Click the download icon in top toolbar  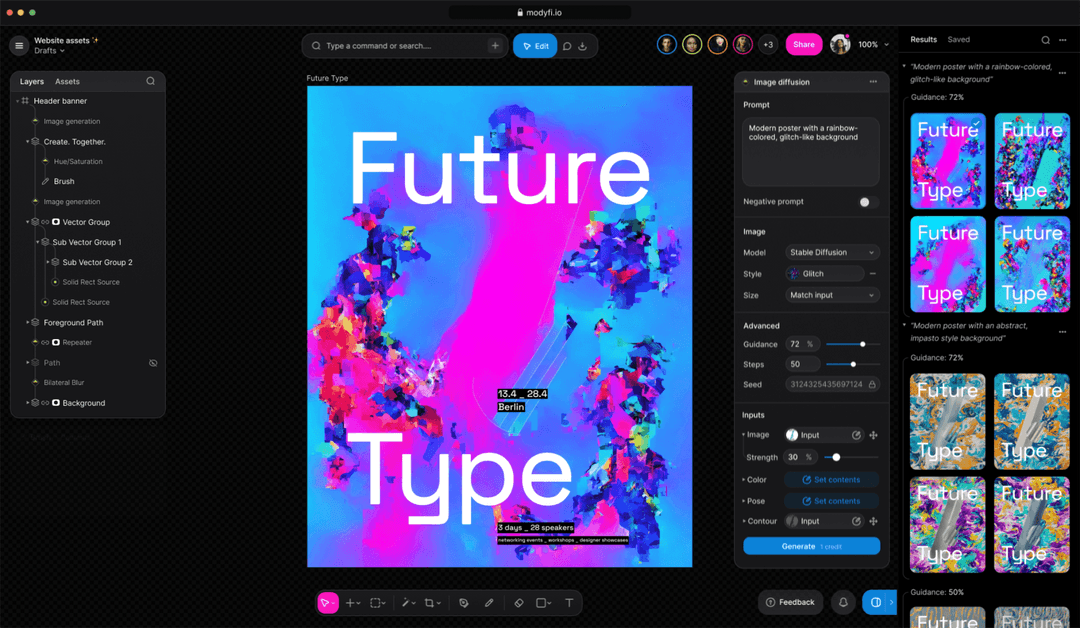583,46
